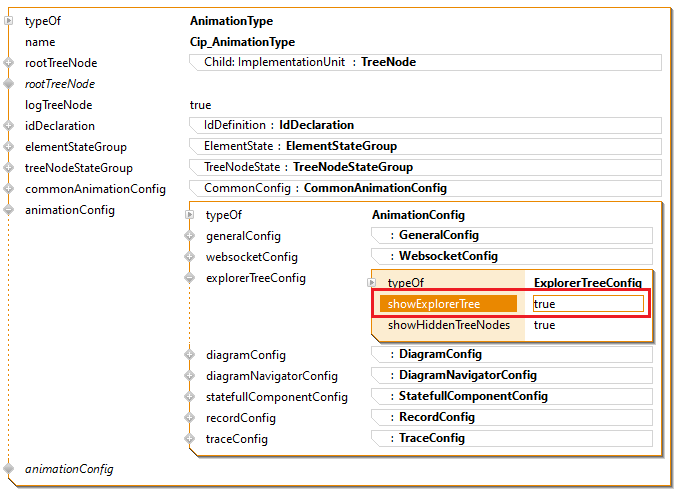This screenshot has width=674, height=495.
Task: Click the showExplorerTree value input field
Action: 587,304
